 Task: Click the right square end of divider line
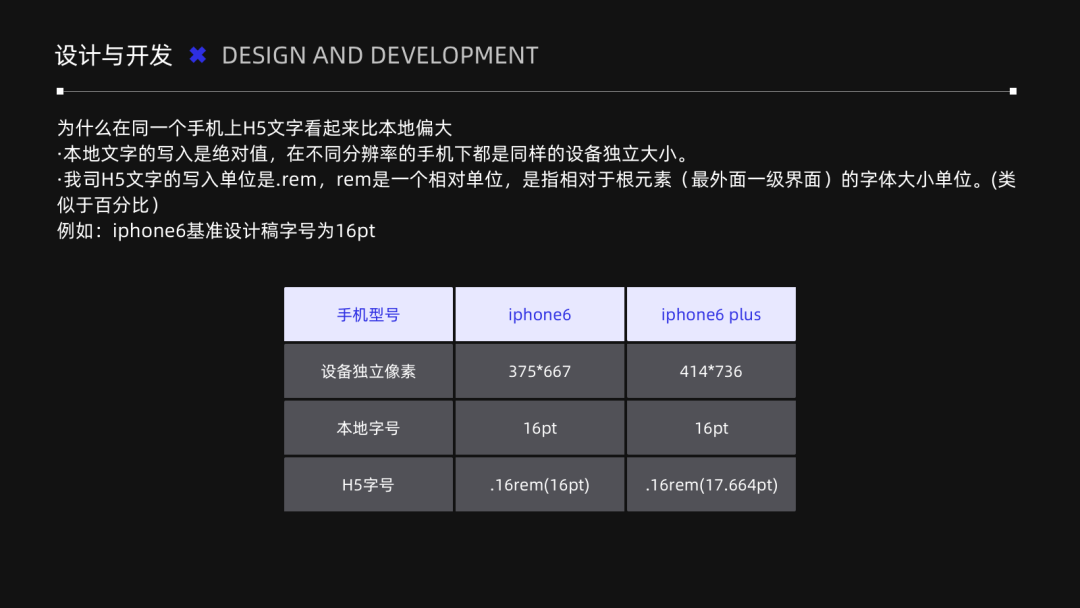tap(1013, 91)
